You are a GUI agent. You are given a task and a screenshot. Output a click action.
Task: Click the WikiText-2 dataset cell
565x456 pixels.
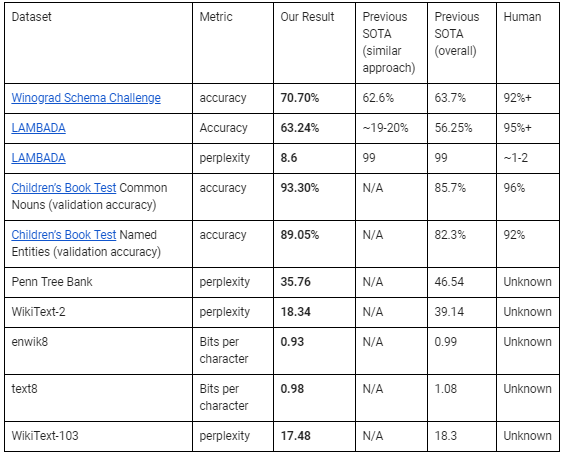coord(98,312)
